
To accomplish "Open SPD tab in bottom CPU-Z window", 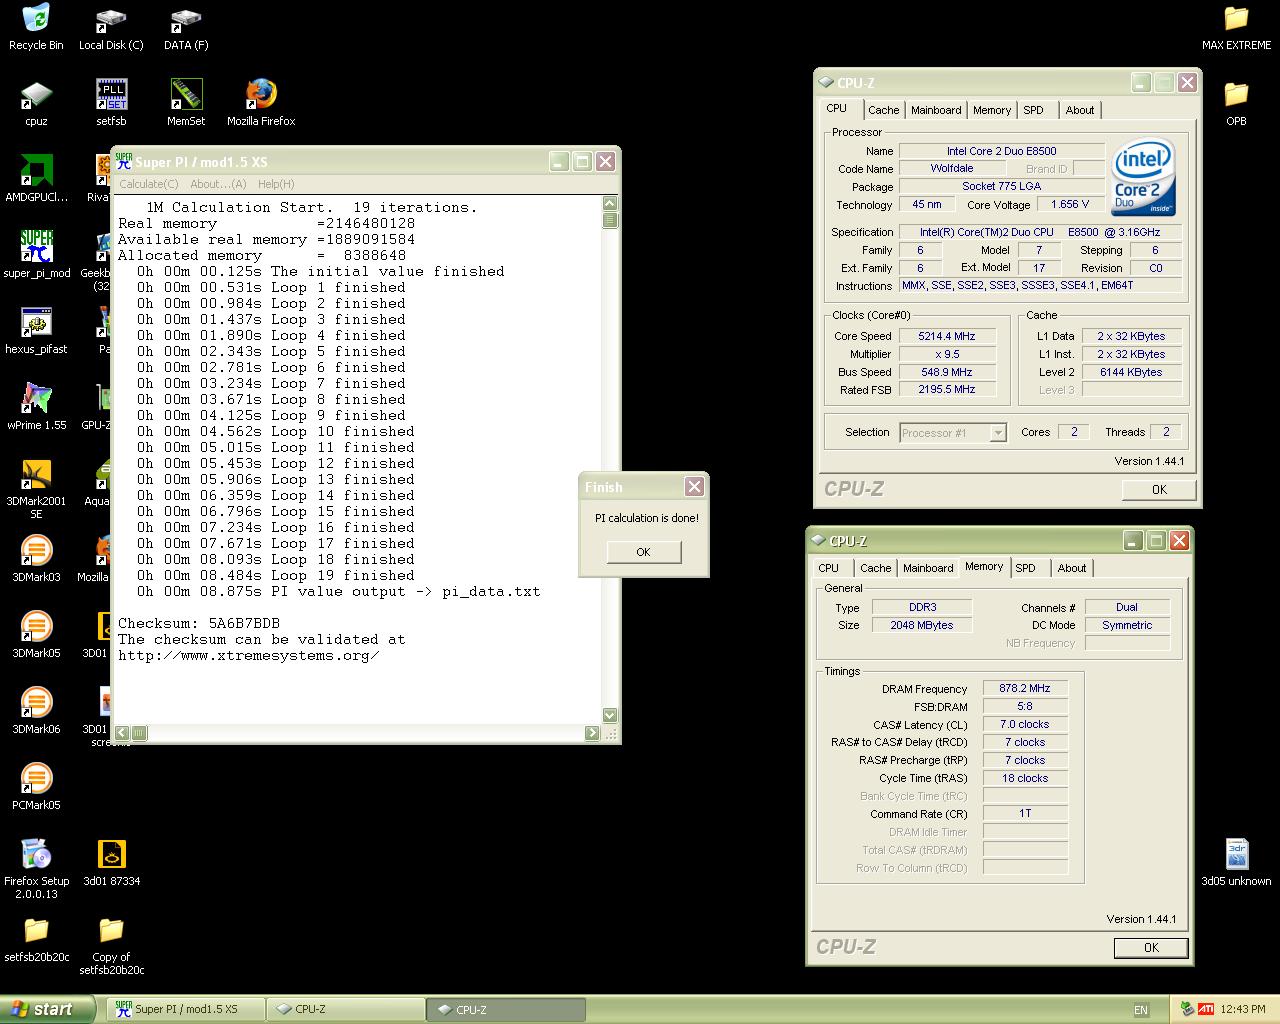I will 1025,568.
